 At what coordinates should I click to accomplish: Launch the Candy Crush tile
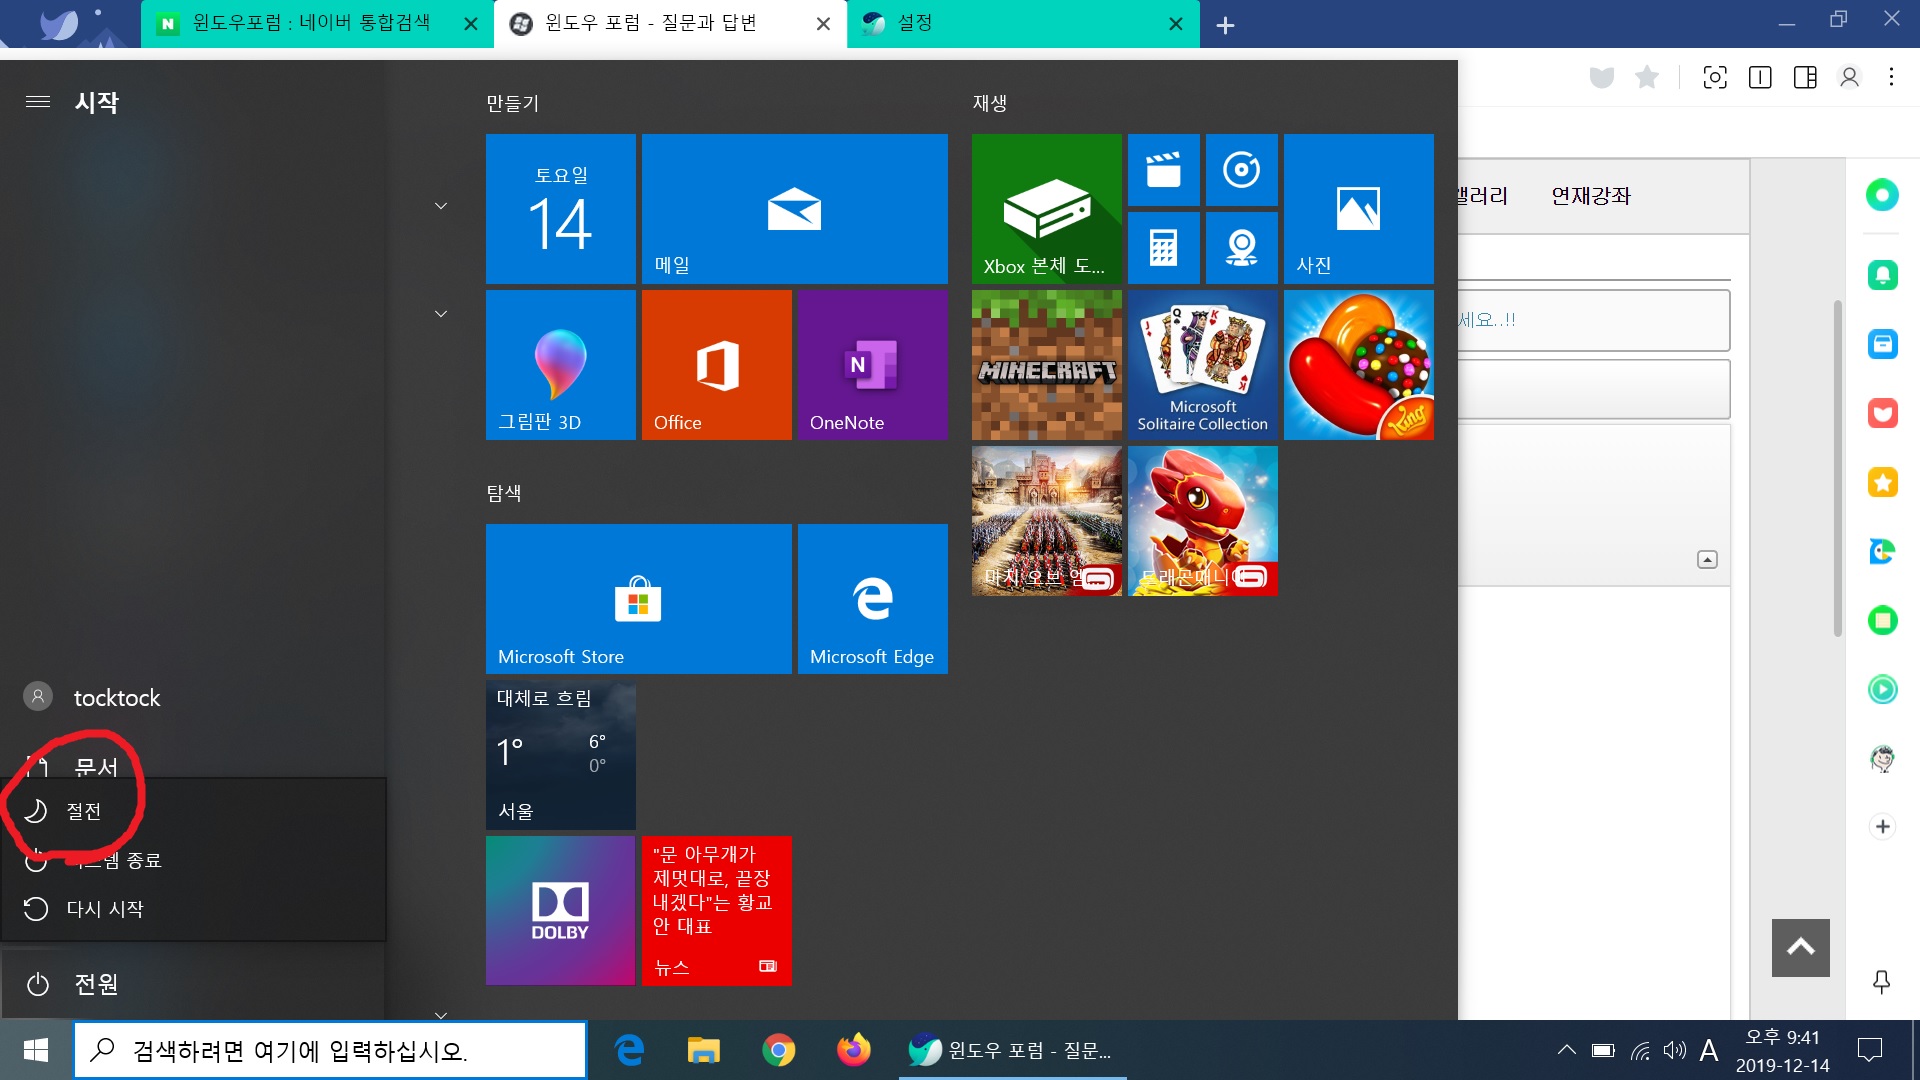pos(1358,365)
